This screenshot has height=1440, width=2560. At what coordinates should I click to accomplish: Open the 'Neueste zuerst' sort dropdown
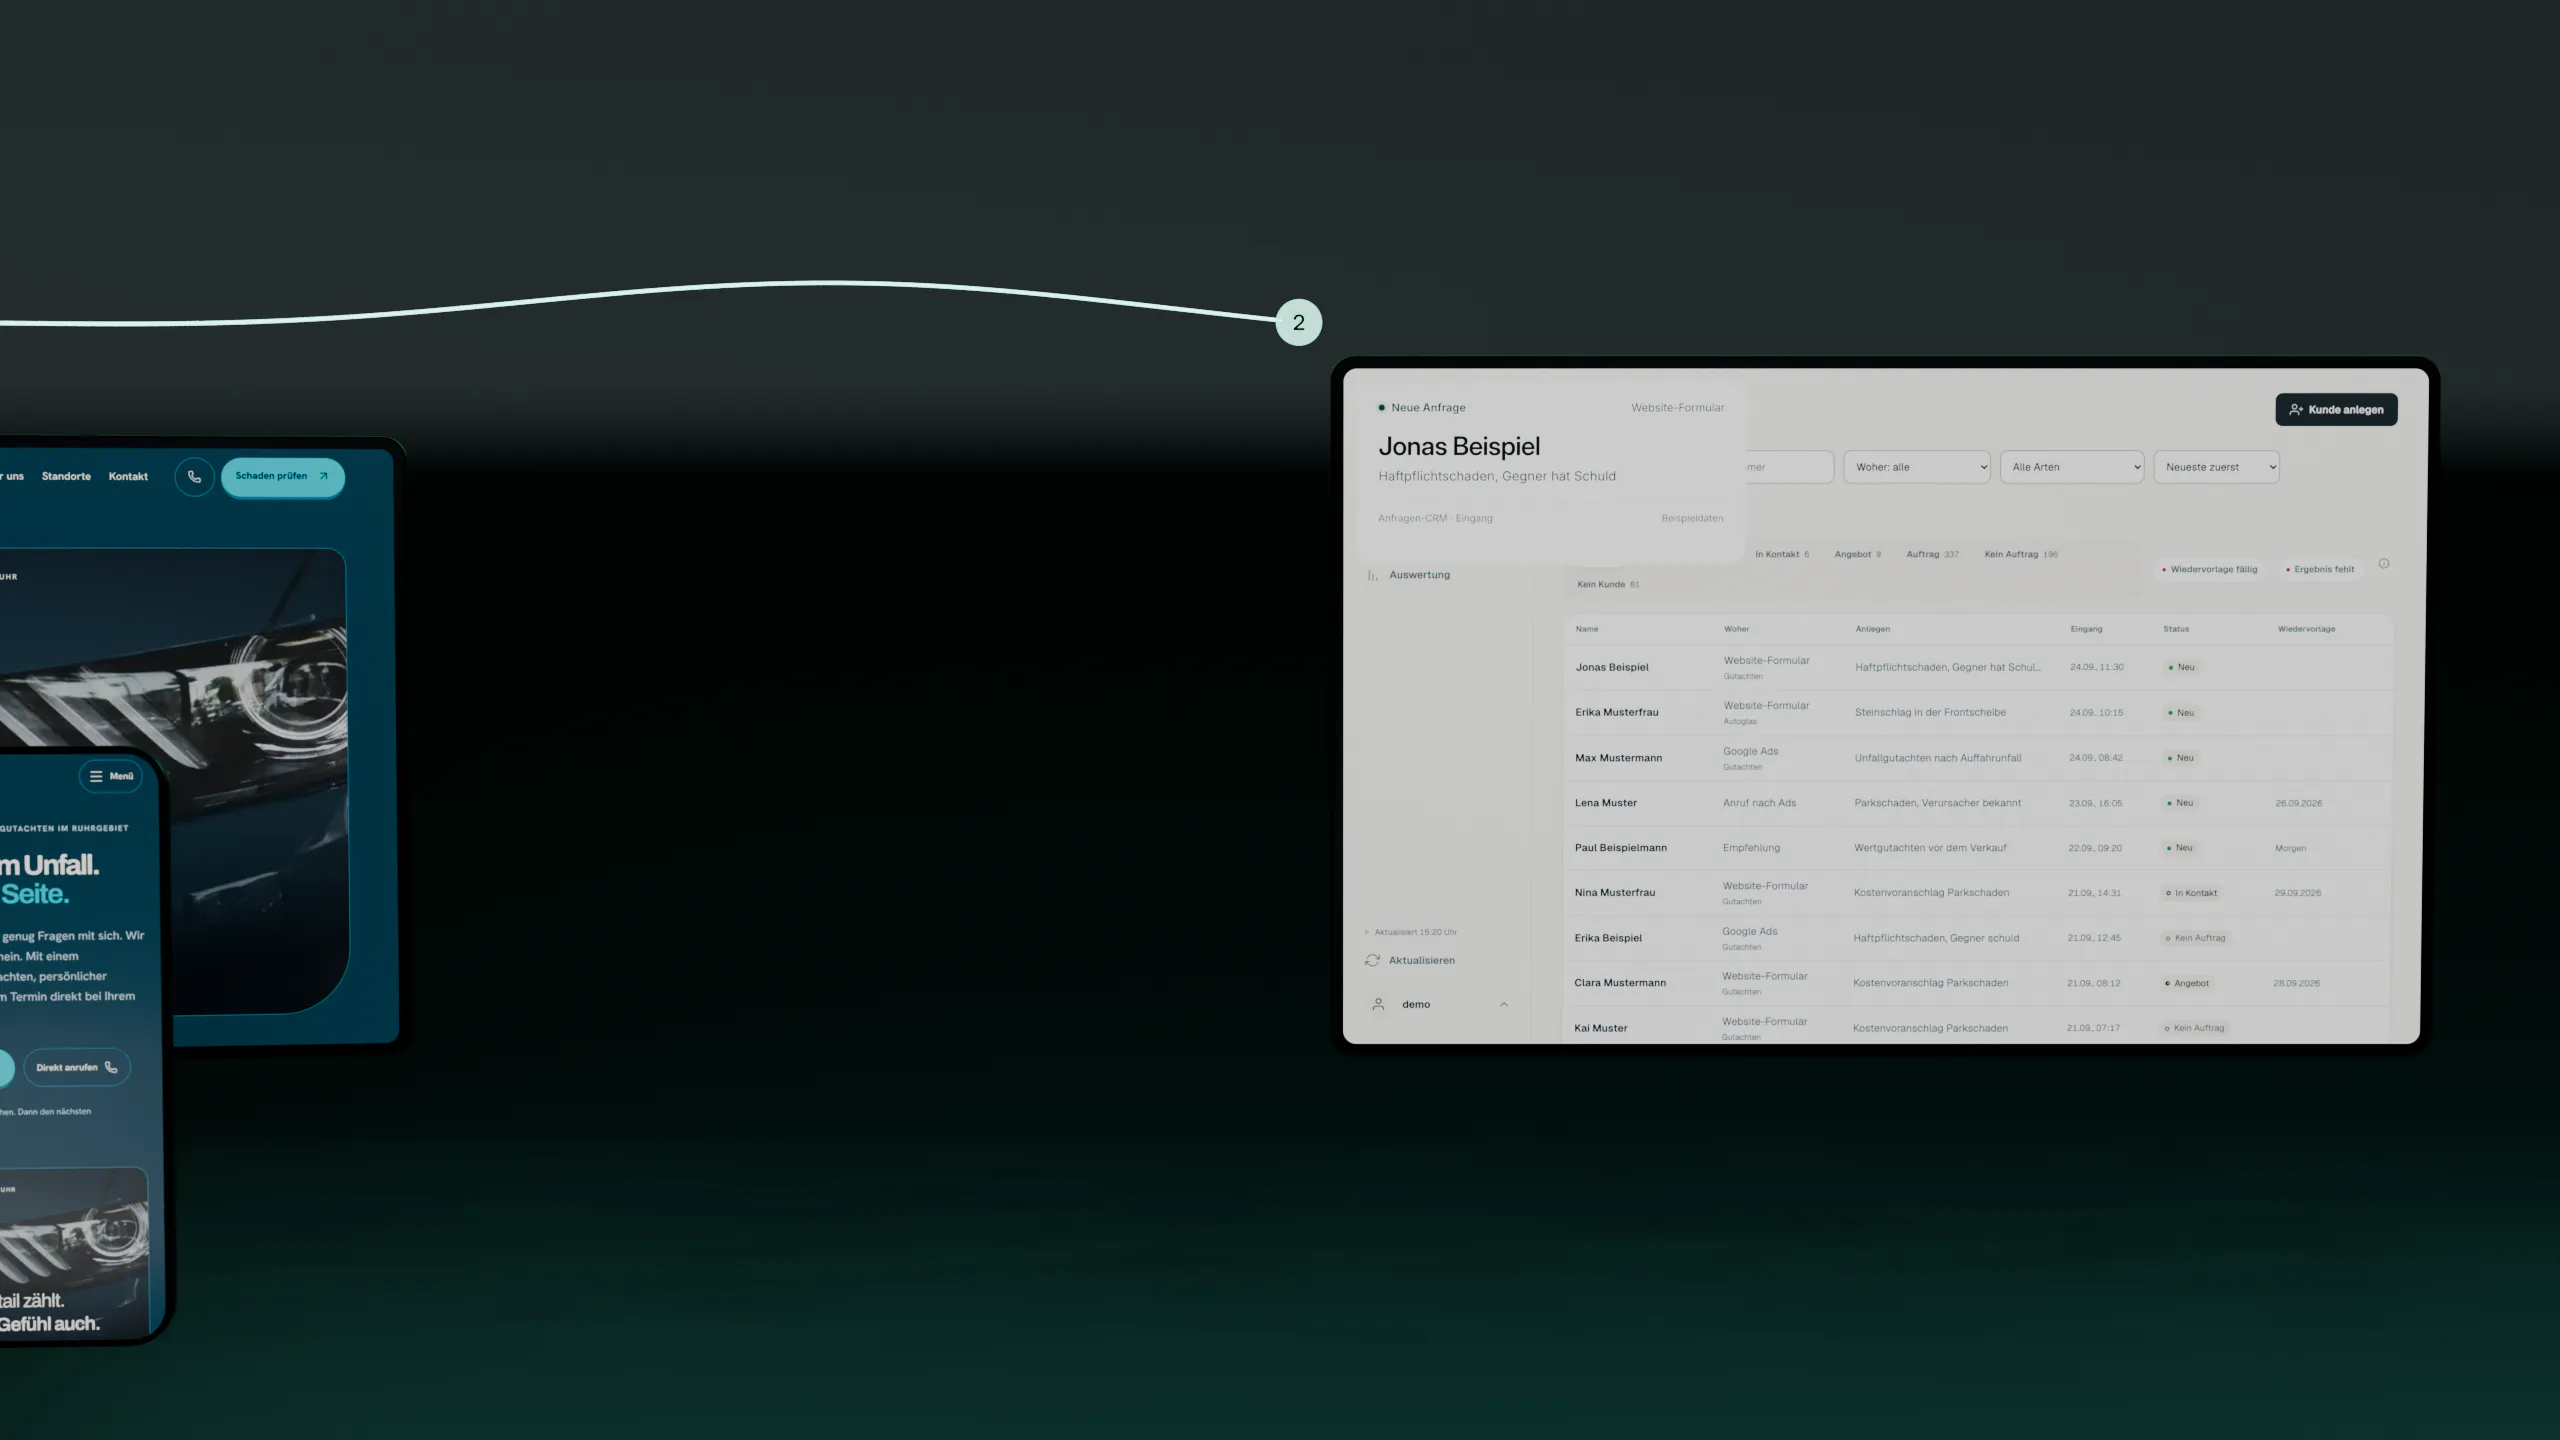2216,467
